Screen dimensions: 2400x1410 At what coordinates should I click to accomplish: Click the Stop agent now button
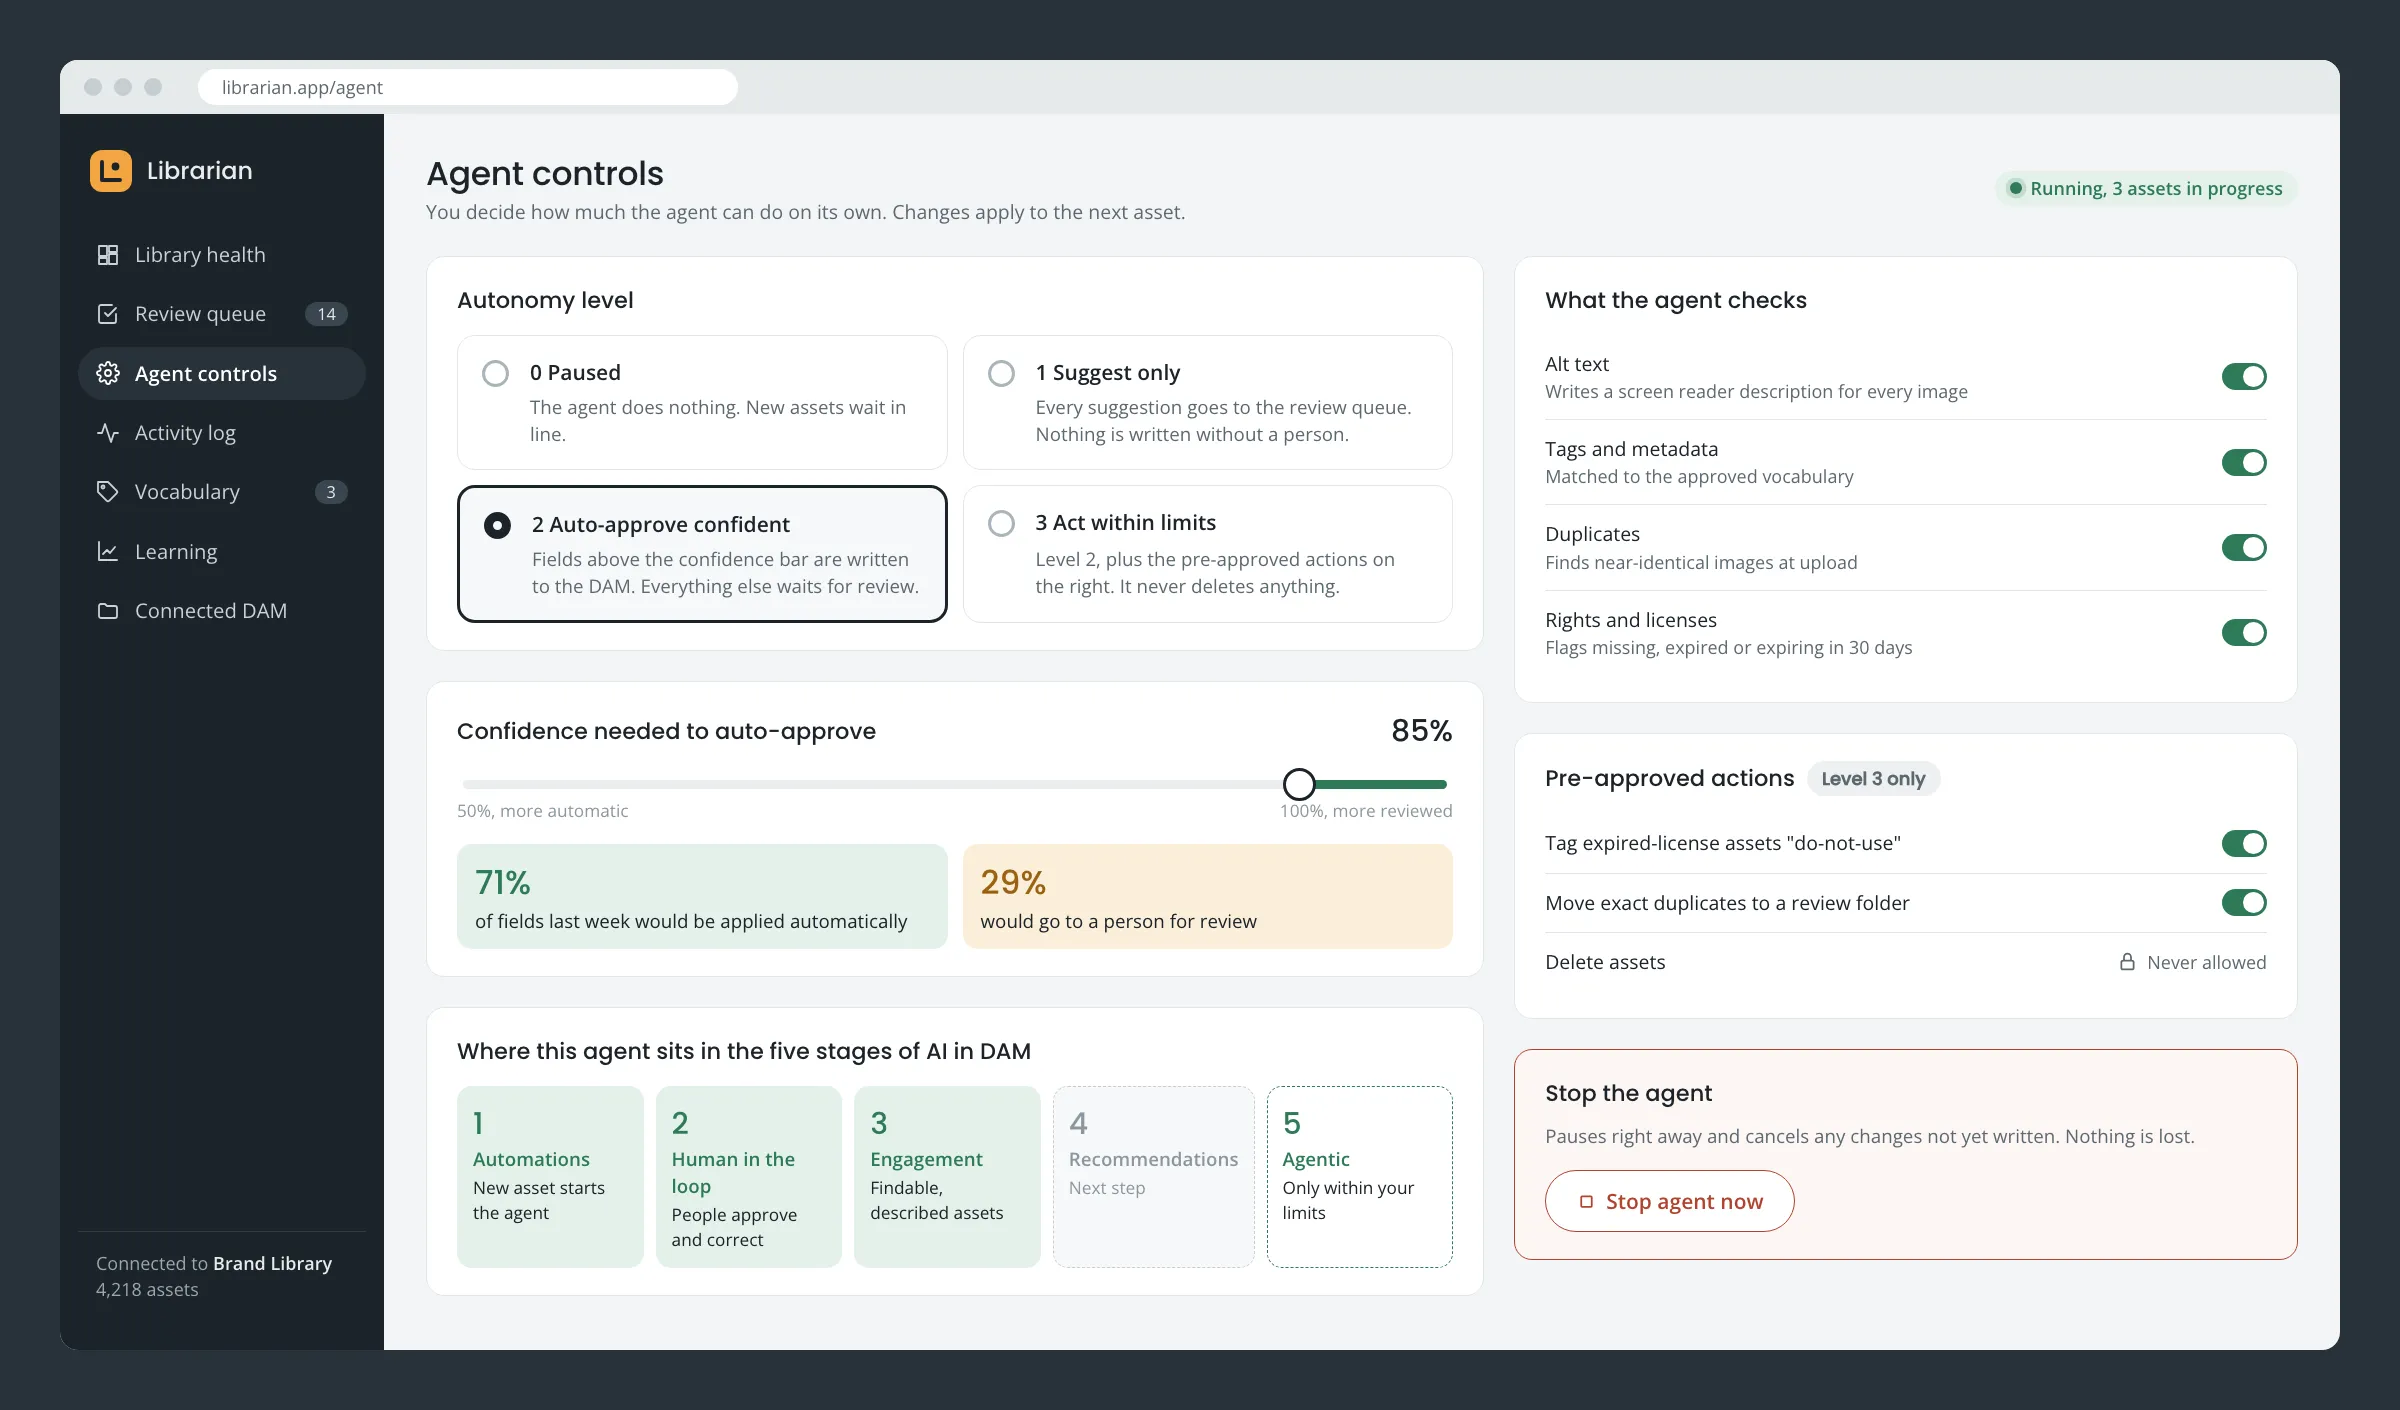tap(1669, 1201)
